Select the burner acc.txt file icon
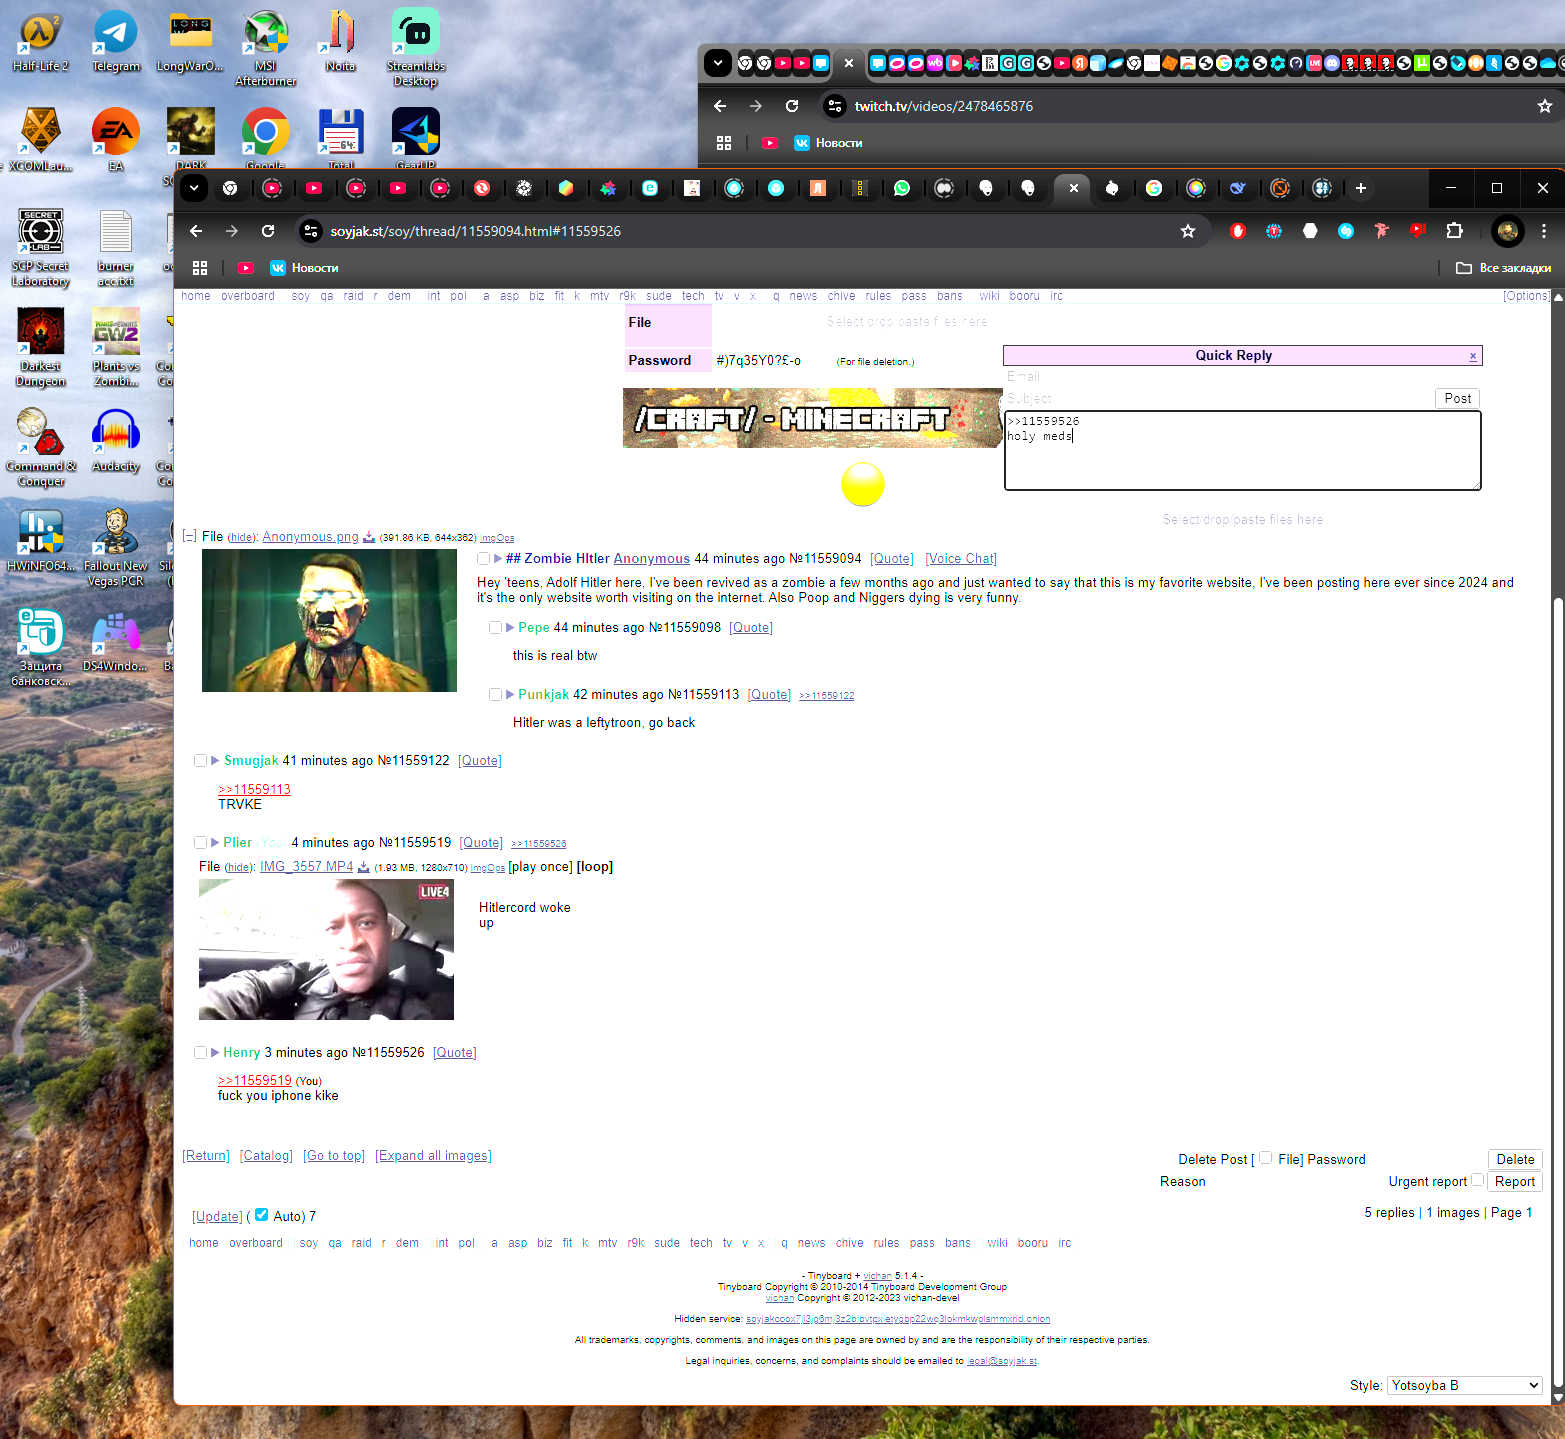The height and width of the screenshot is (1439, 1565). [x=116, y=247]
